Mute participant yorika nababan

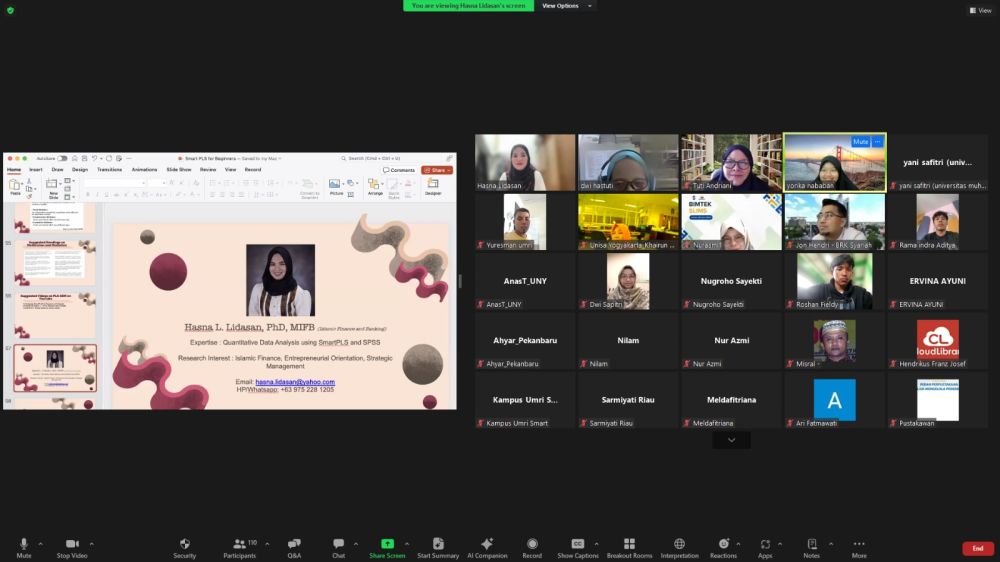860,142
